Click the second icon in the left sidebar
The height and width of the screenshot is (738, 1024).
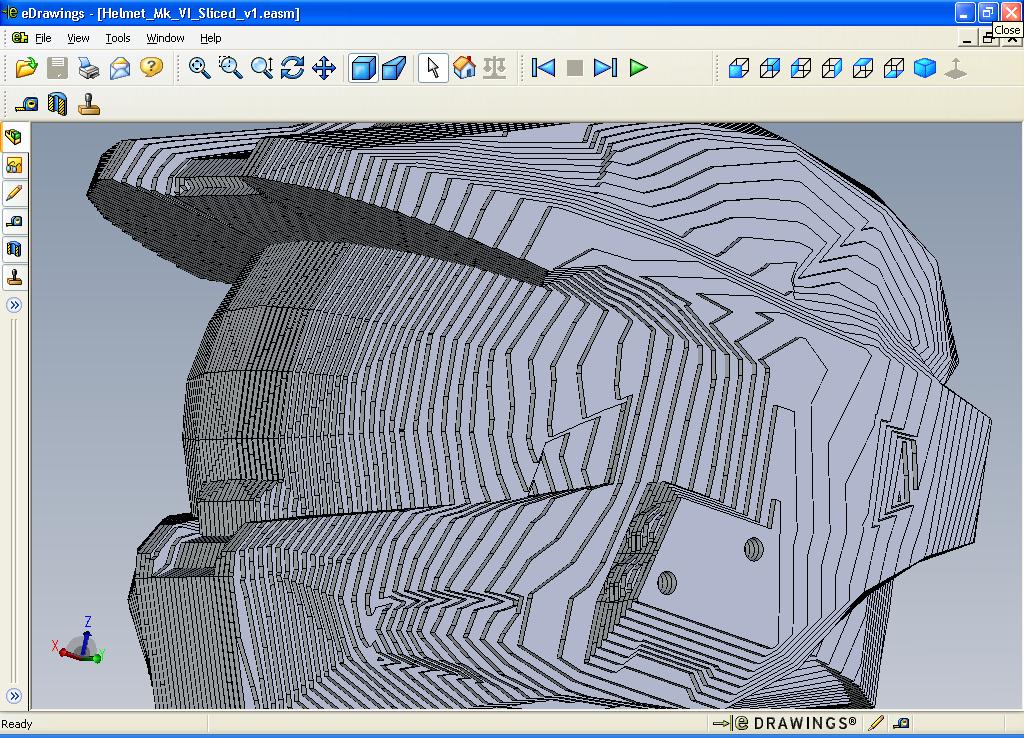coord(14,165)
